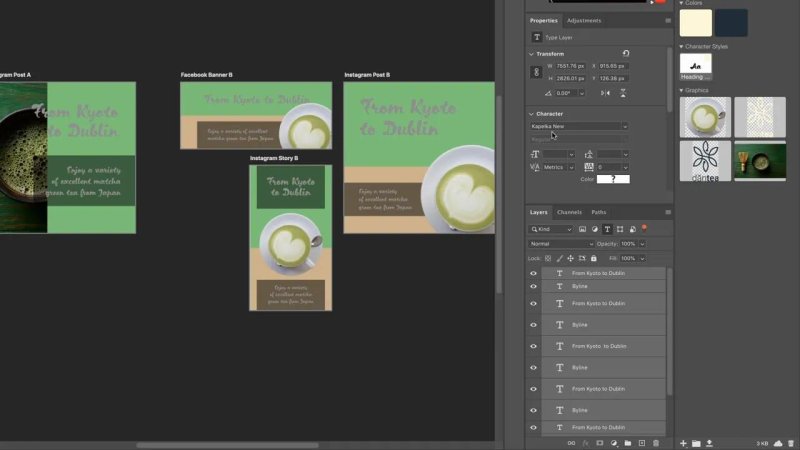Collapse the Graphics library section
800x450 pixels.
(x=681, y=90)
